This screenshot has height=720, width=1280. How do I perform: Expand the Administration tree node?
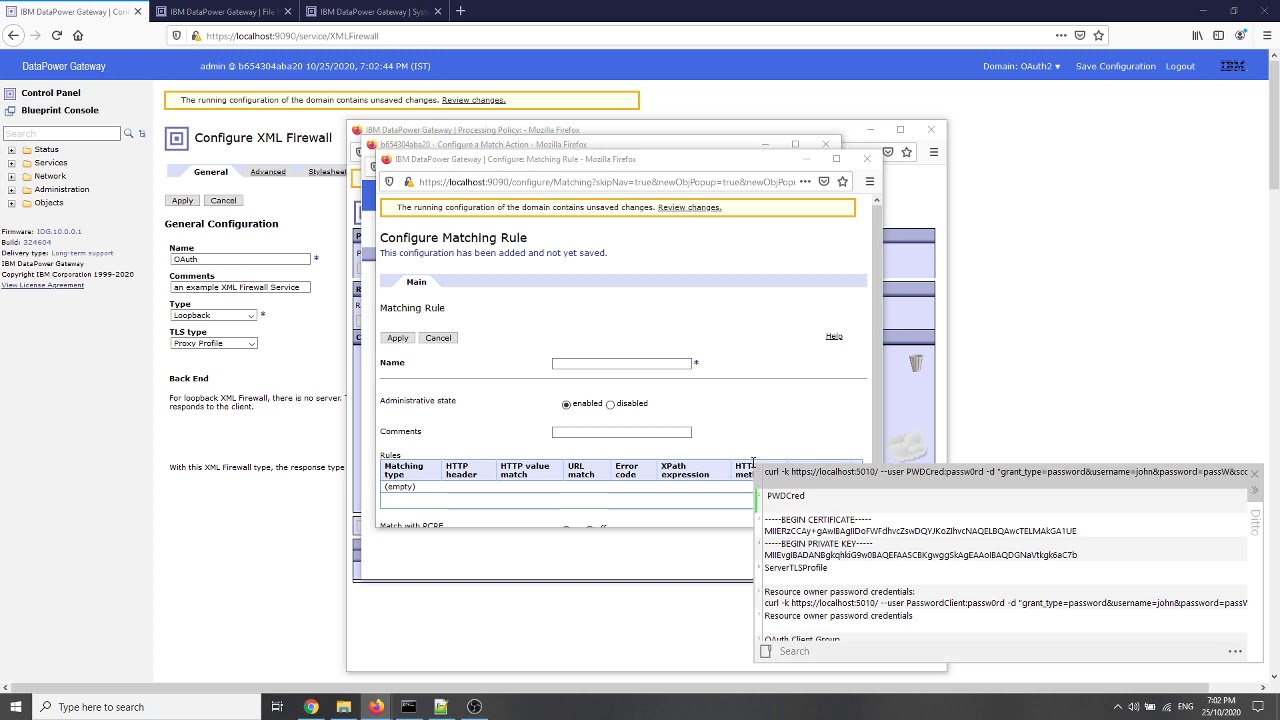11,190
